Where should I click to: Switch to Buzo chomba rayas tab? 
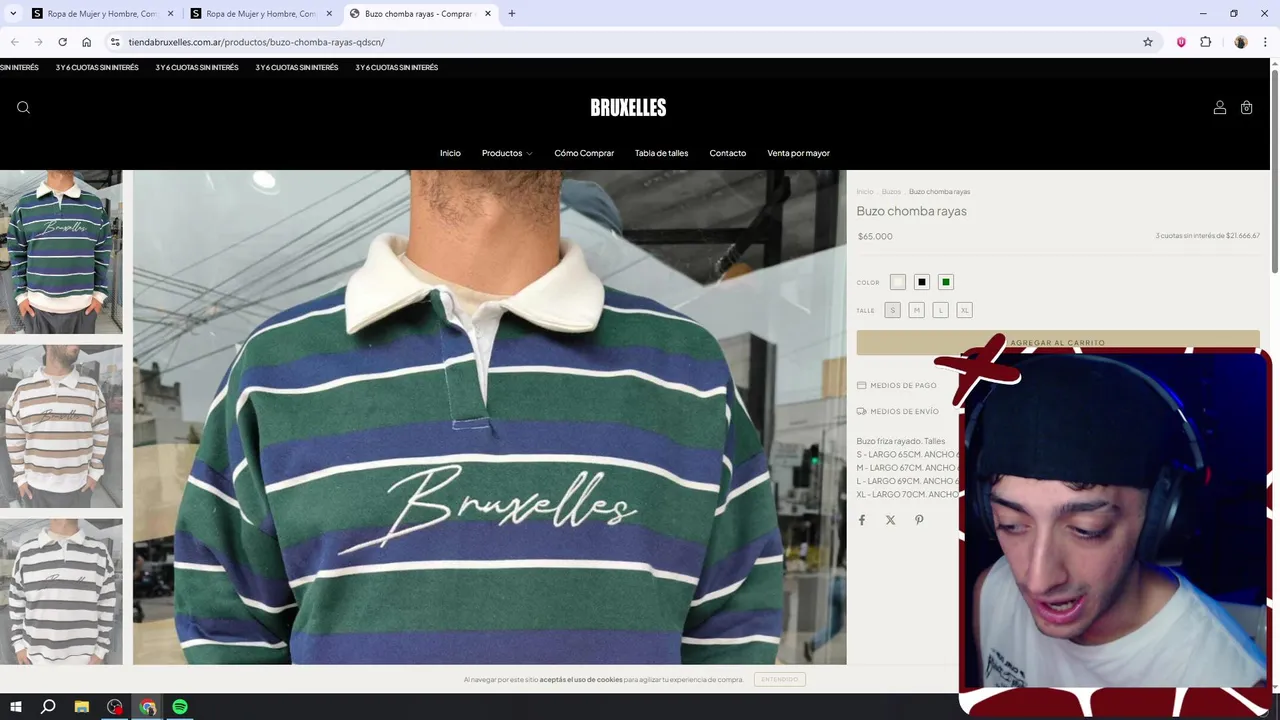[418, 14]
